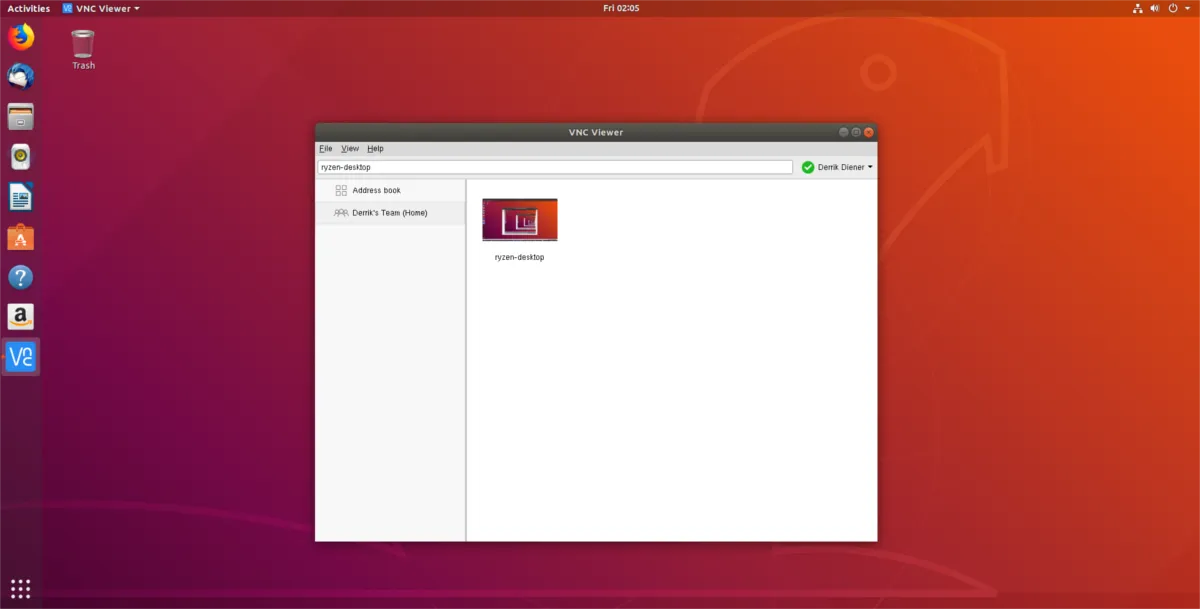This screenshot has height=609, width=1200.
Task: Click the Derrik's Team people icon
Action: click(341, 213)
